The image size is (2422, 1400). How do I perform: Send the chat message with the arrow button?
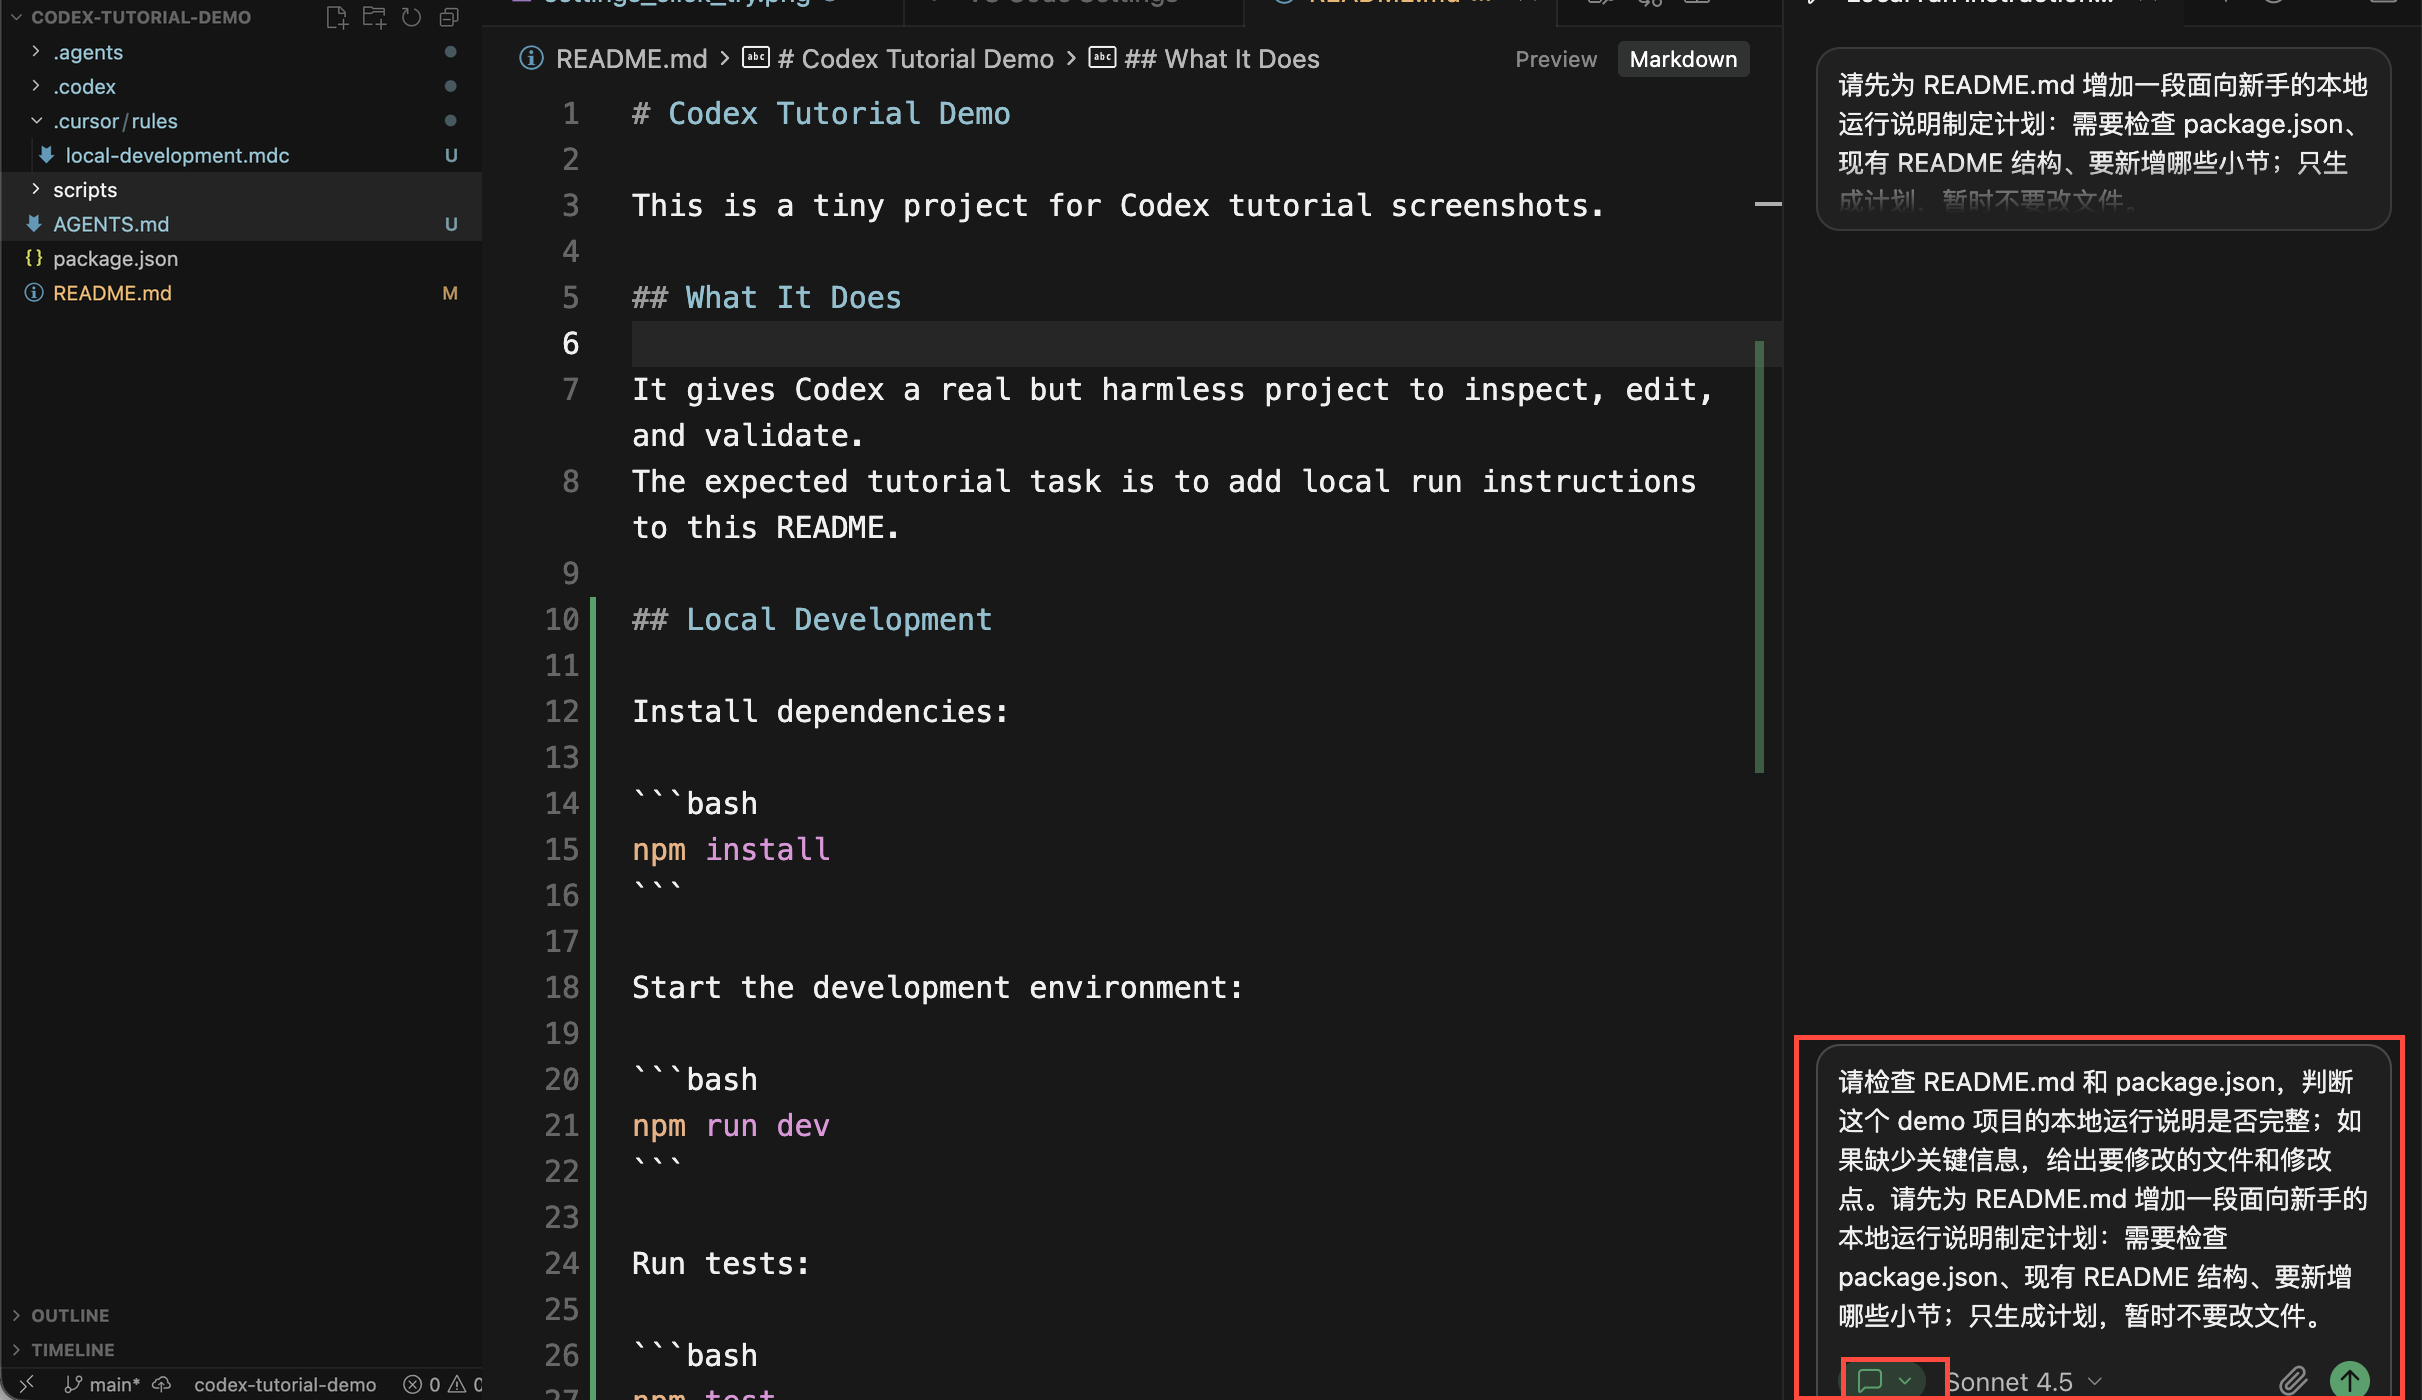2350,1381
